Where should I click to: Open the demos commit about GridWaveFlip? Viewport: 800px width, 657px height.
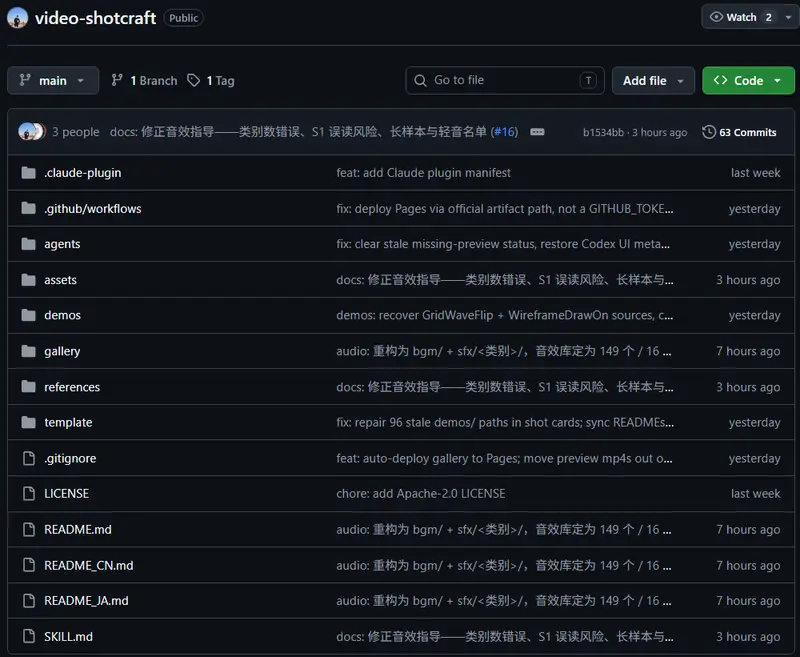pos(505,315)
